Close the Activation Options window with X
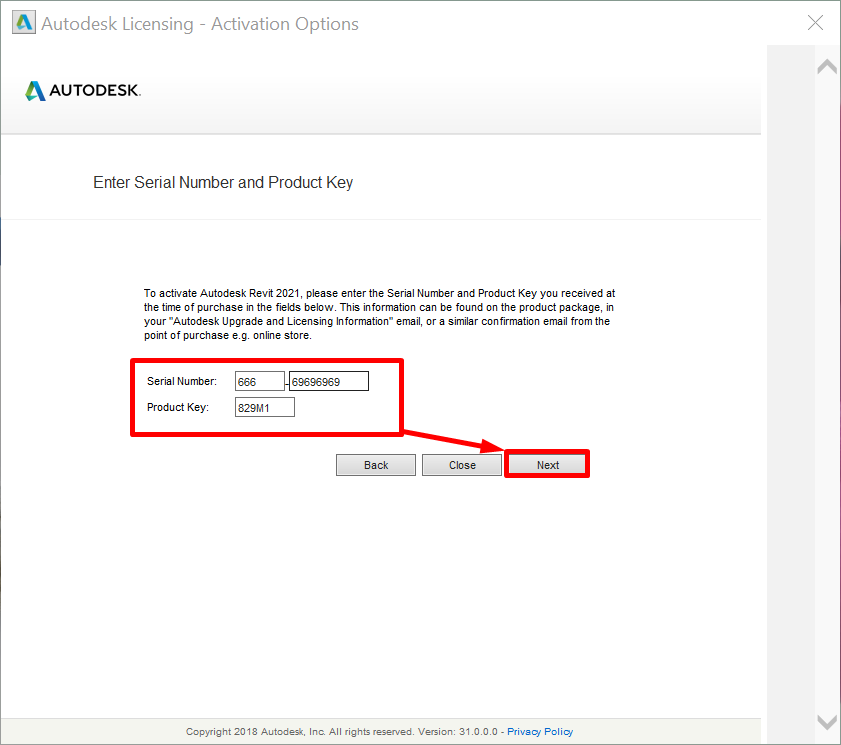 815,23
